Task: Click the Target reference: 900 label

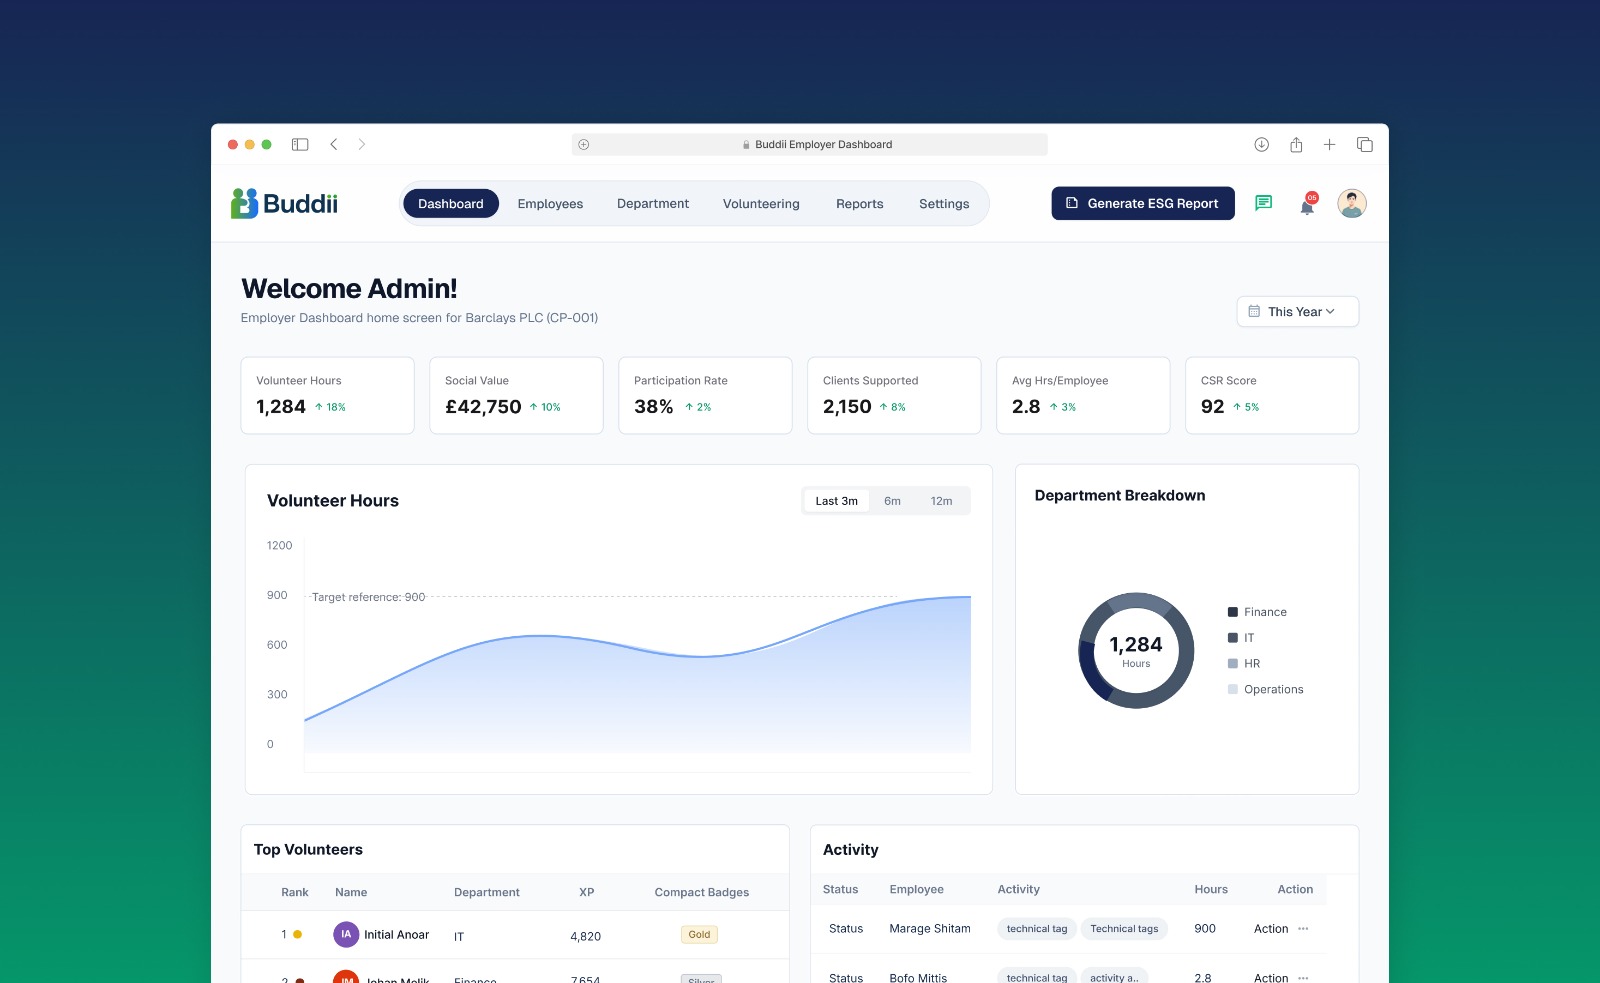Action: pyautogui.click(x=368, y=597)
